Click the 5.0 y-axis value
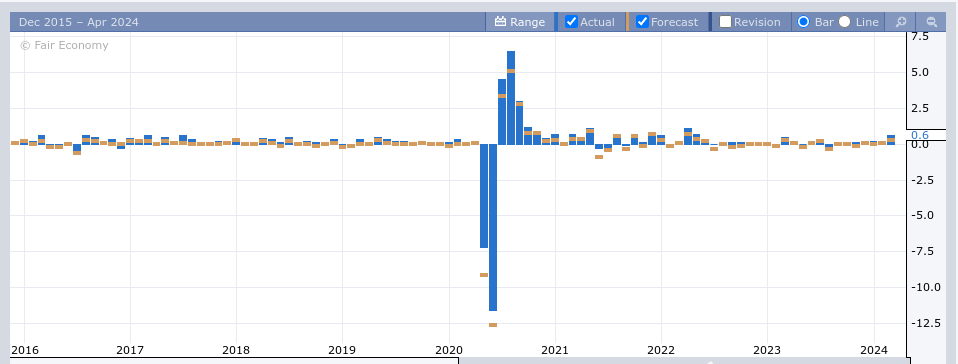The width and height of the screenshot is (958, 364). coord(920,72)
